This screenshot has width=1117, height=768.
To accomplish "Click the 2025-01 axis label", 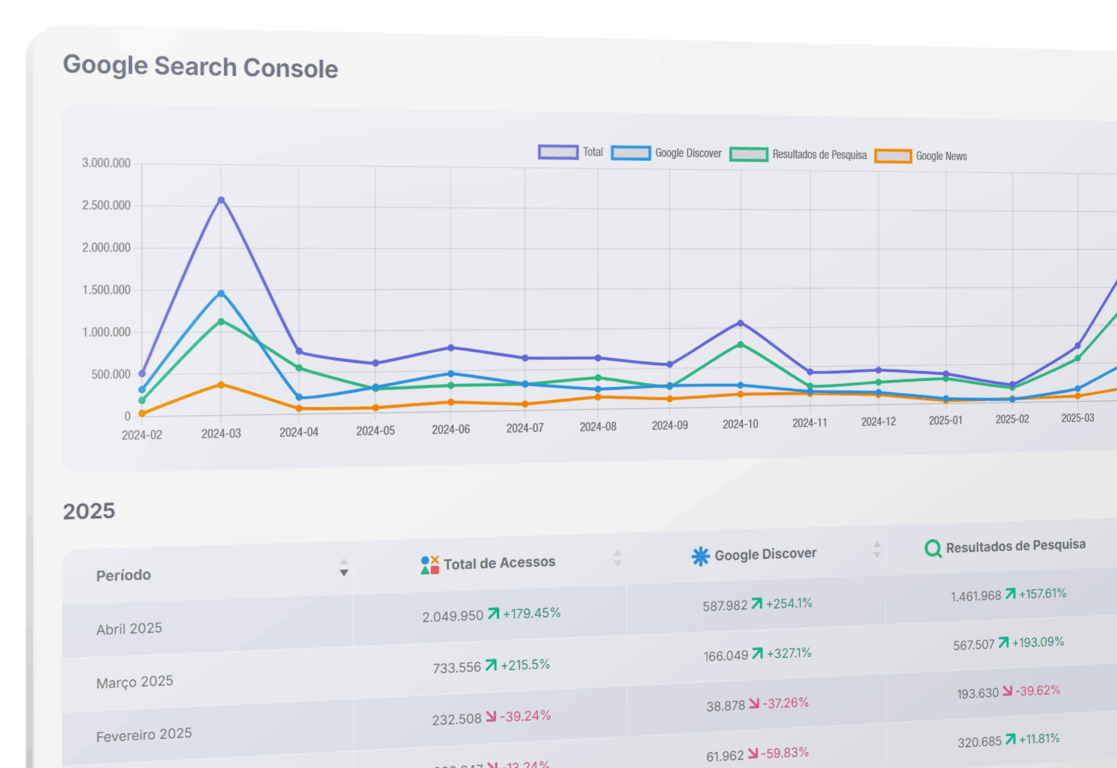I will (945, 420).
